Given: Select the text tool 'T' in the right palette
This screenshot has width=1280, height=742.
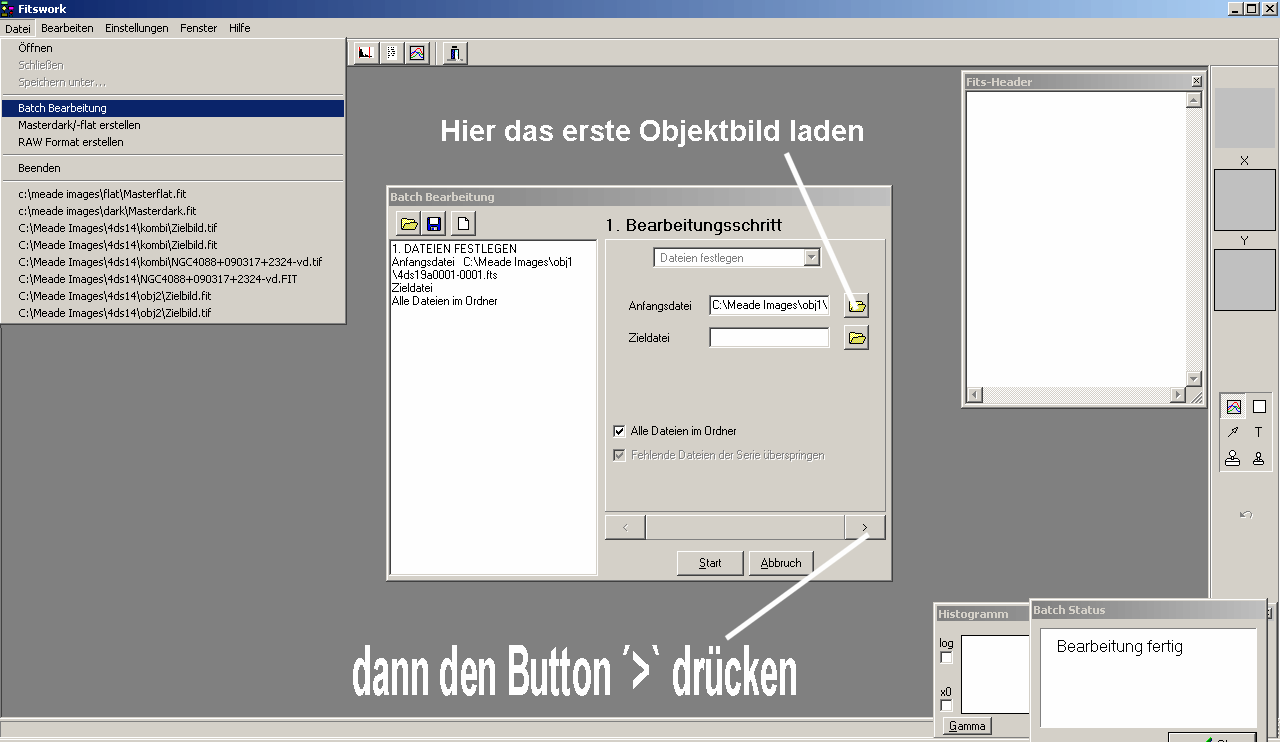Looking at the screenshot, I should point(1259,433).
